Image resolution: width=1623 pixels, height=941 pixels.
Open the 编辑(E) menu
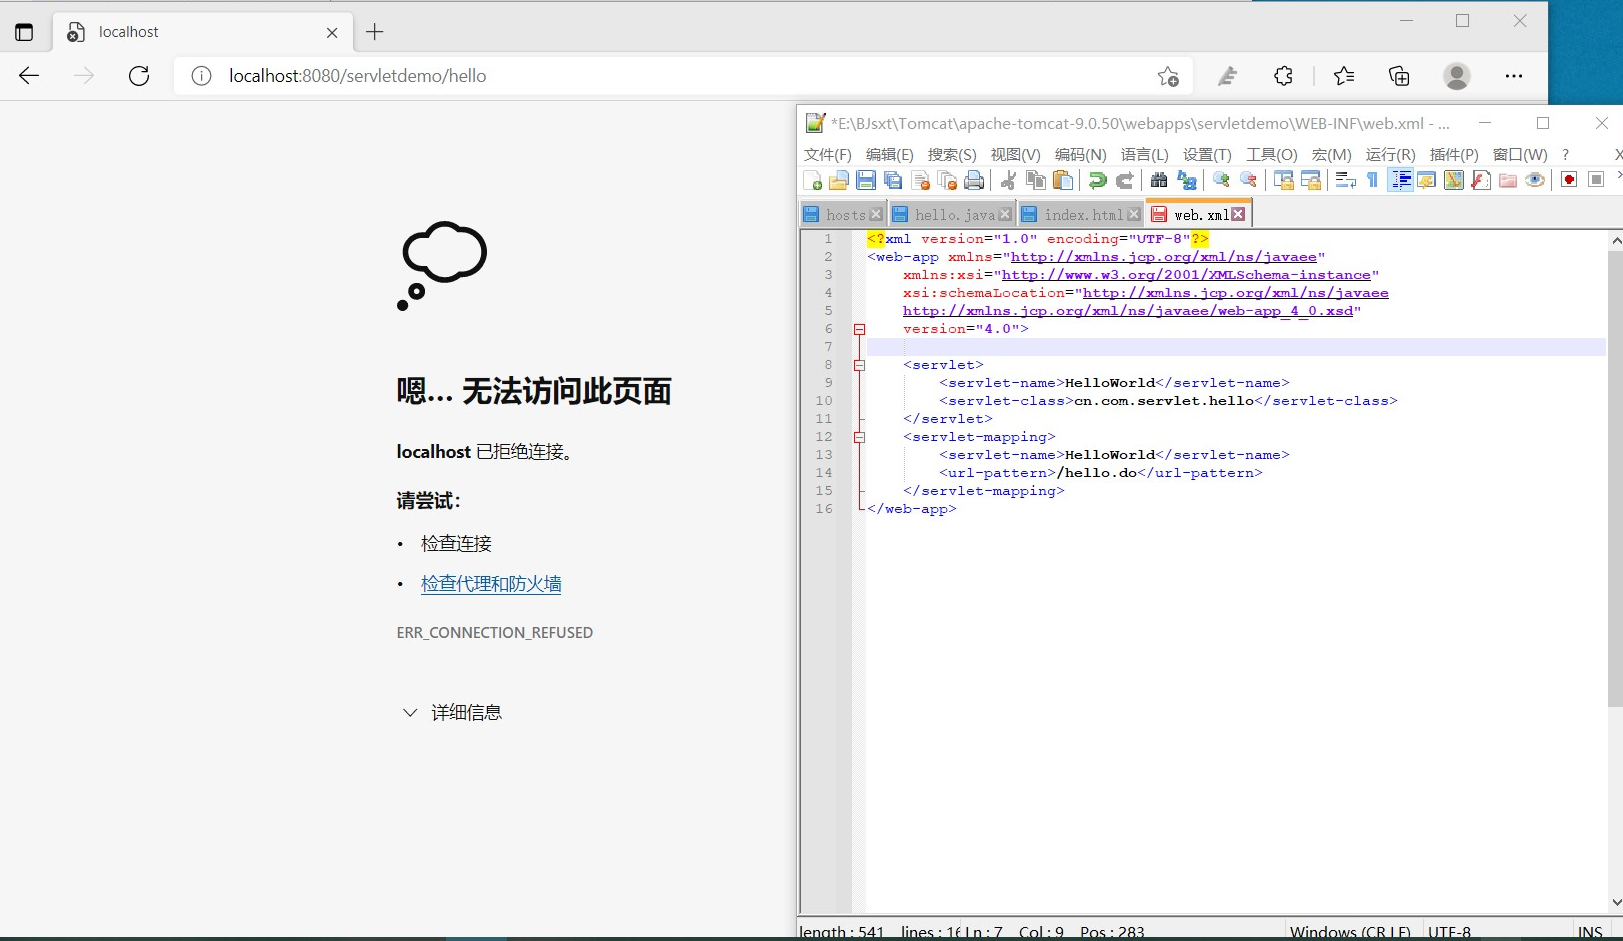click(889, 154)
